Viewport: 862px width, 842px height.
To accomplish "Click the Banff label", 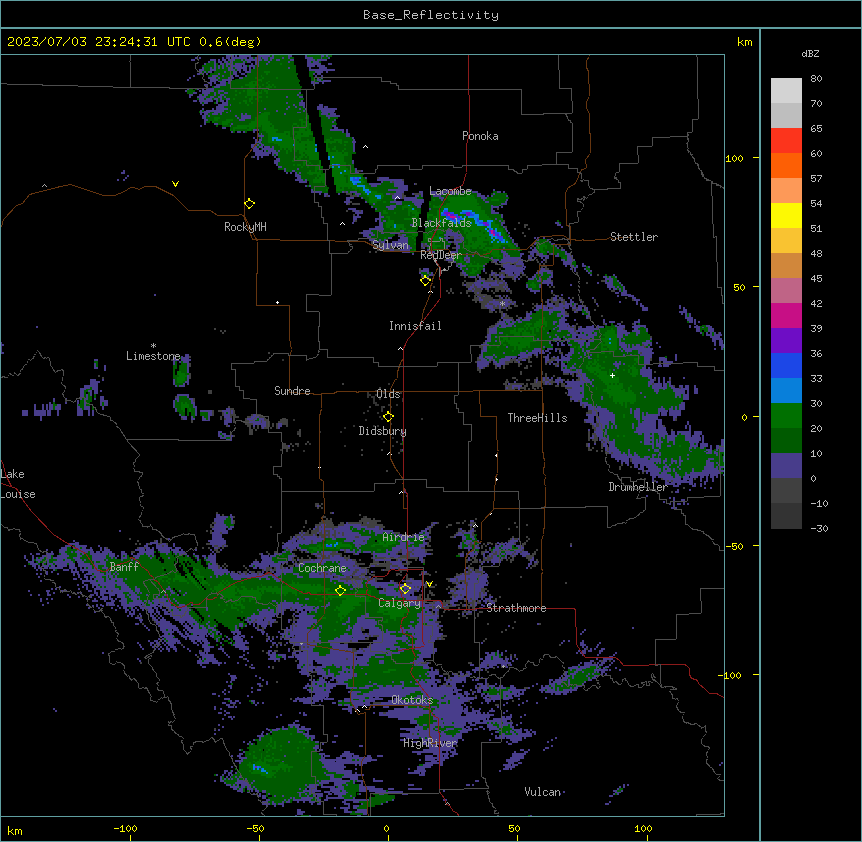I will click(x=124, y=567).
